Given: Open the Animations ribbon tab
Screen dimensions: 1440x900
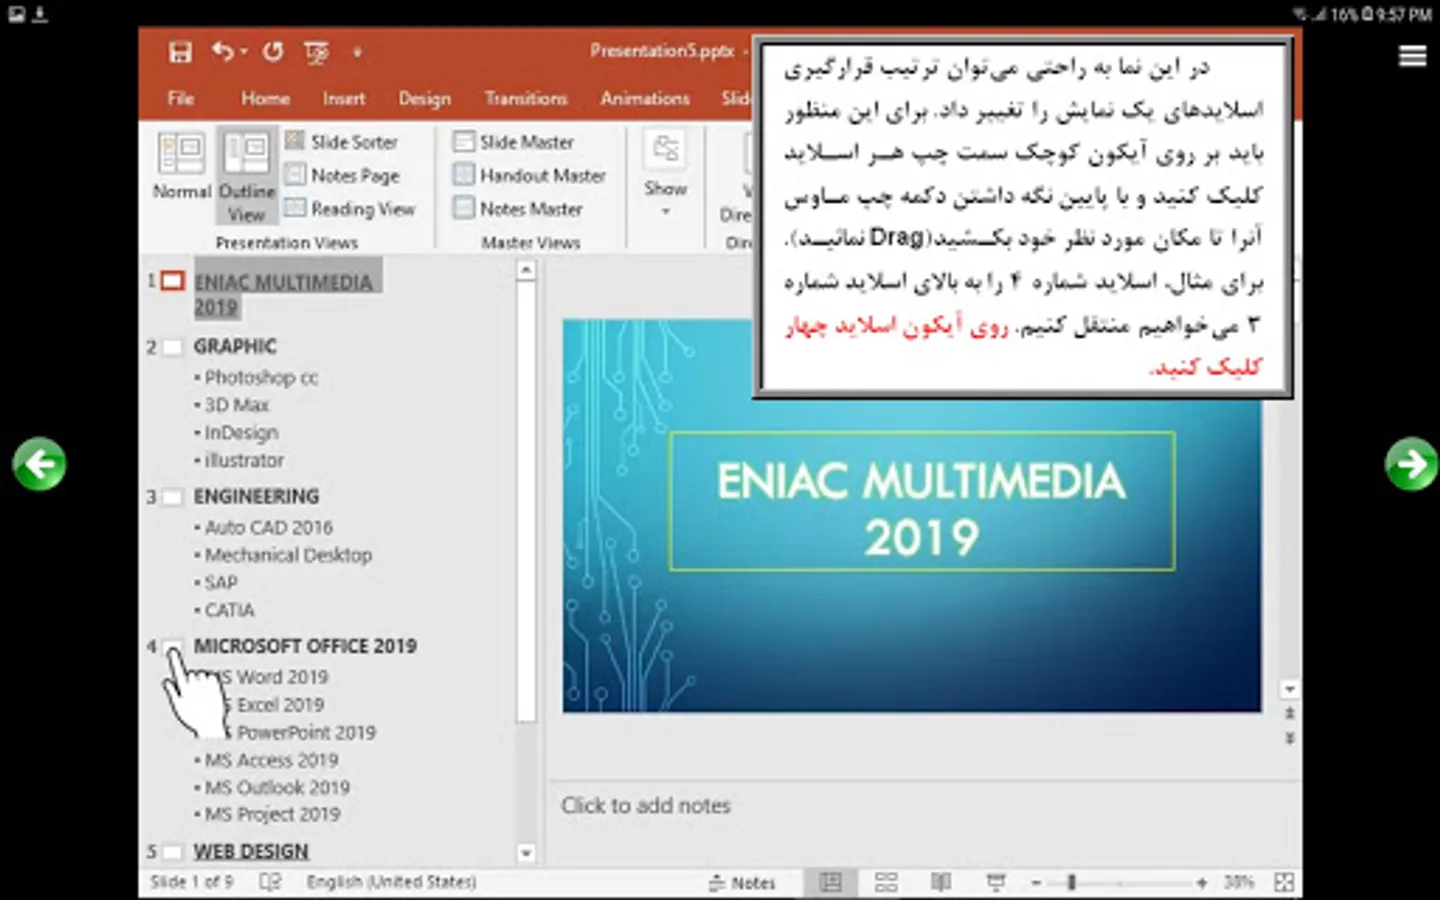Looking at the screenshot, I should pos(645,98).
